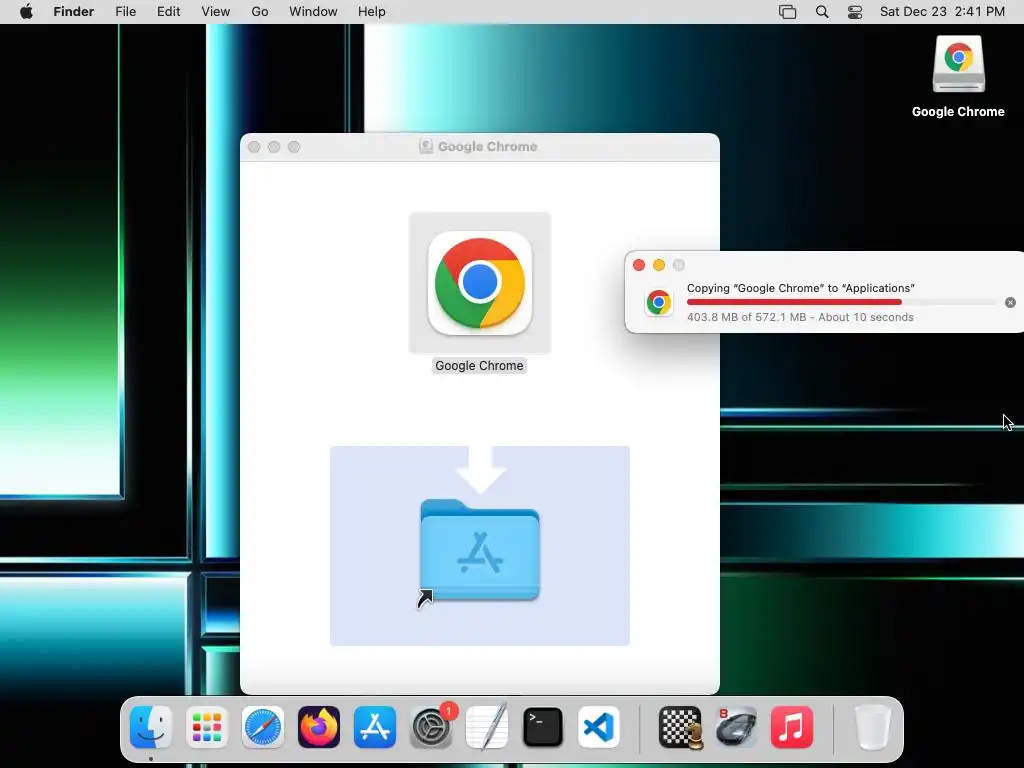Select the Google Chrome app icon in the window
The height and width of the screenshot is (768, 1024).
[x=480, y=283]
